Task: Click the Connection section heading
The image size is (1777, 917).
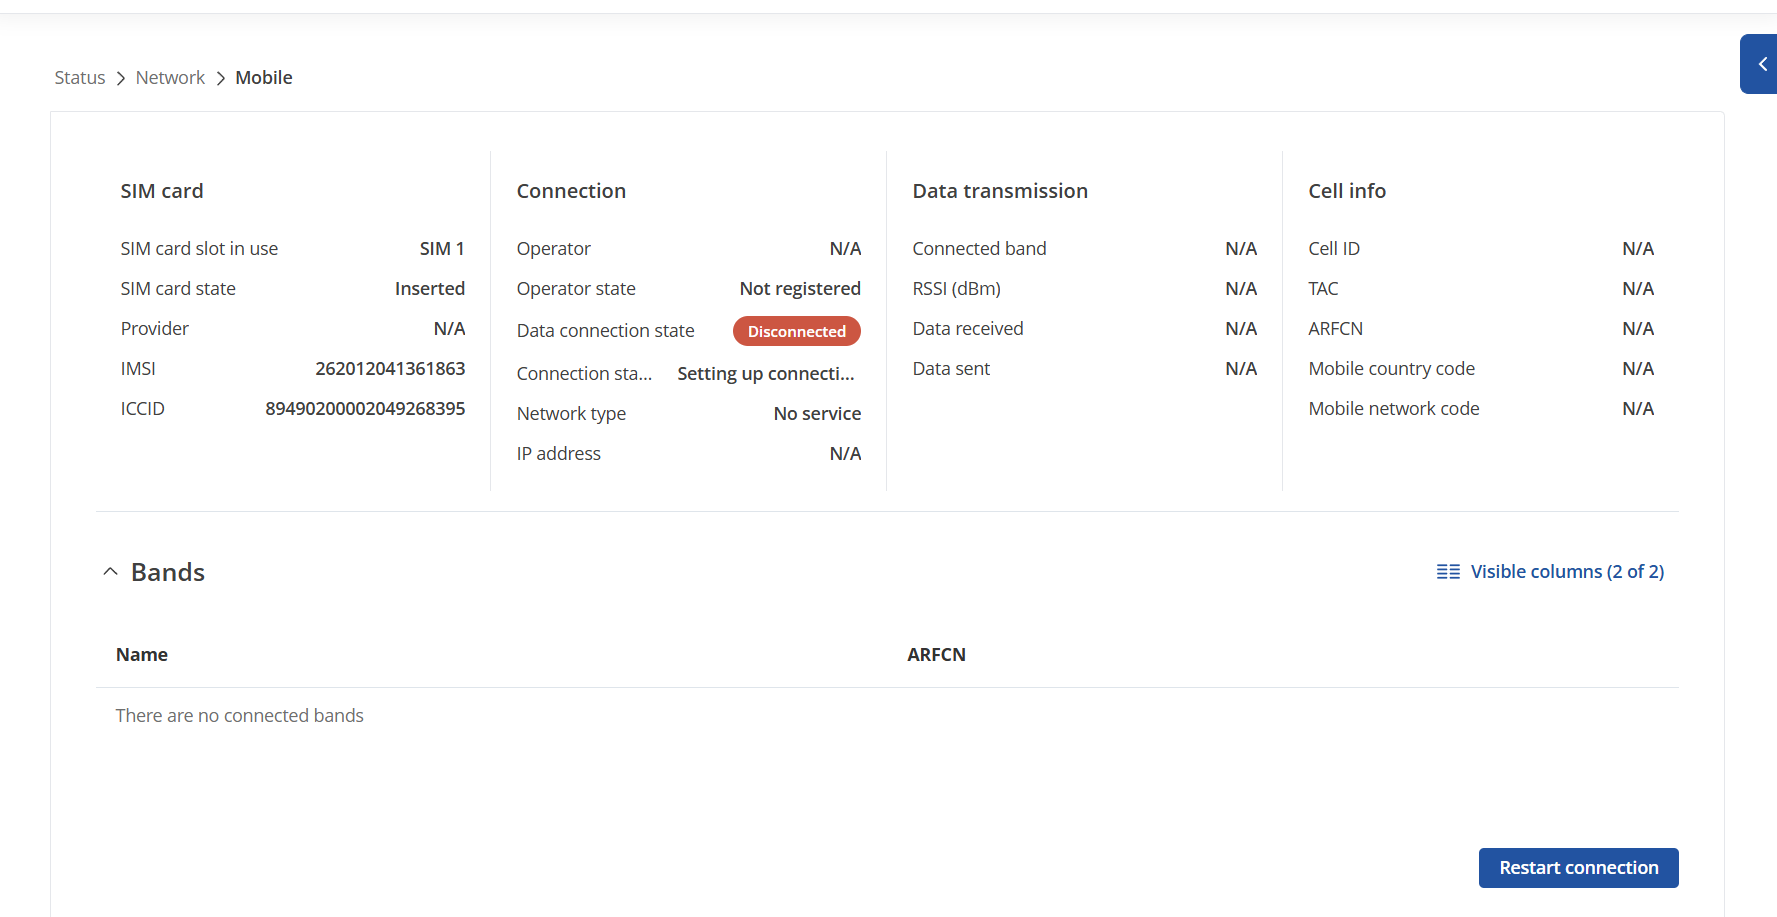Action: click(x=571, y=191)
